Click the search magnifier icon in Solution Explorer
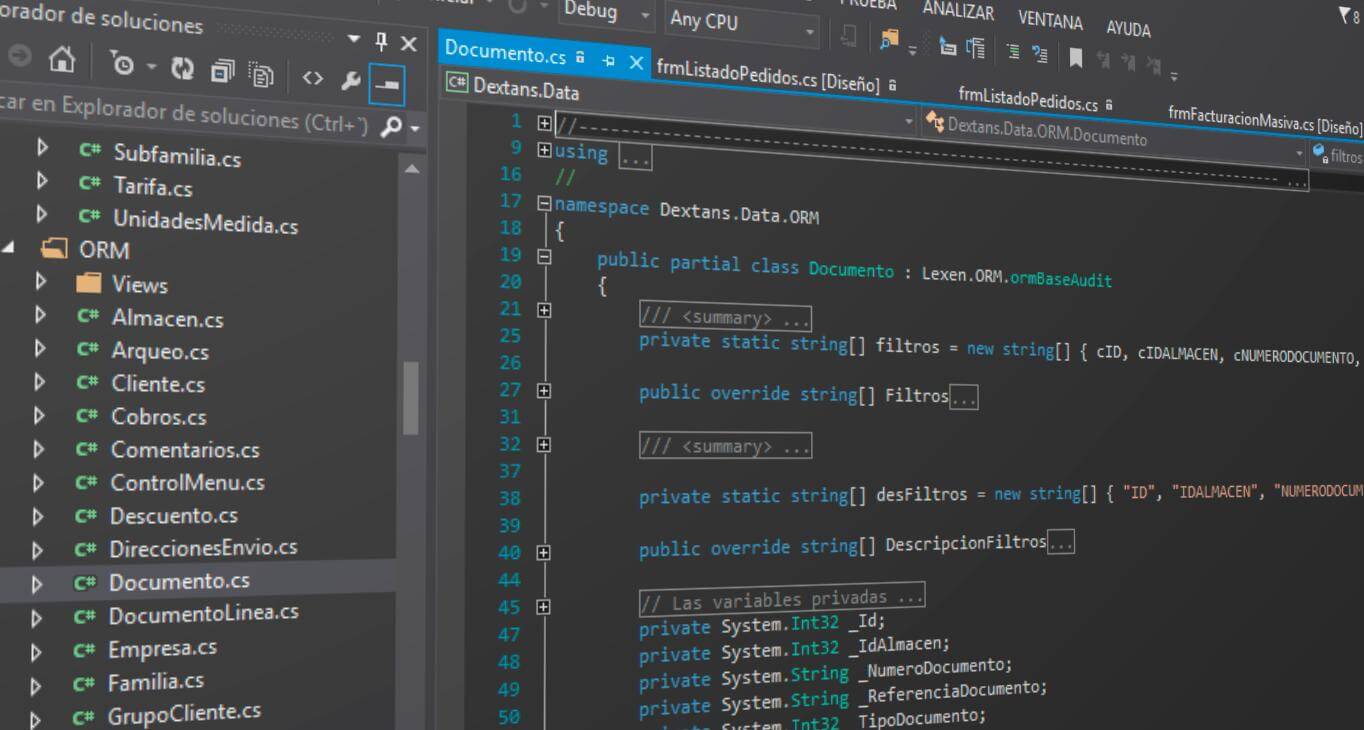1364x730 pixels. pos(392,126)
